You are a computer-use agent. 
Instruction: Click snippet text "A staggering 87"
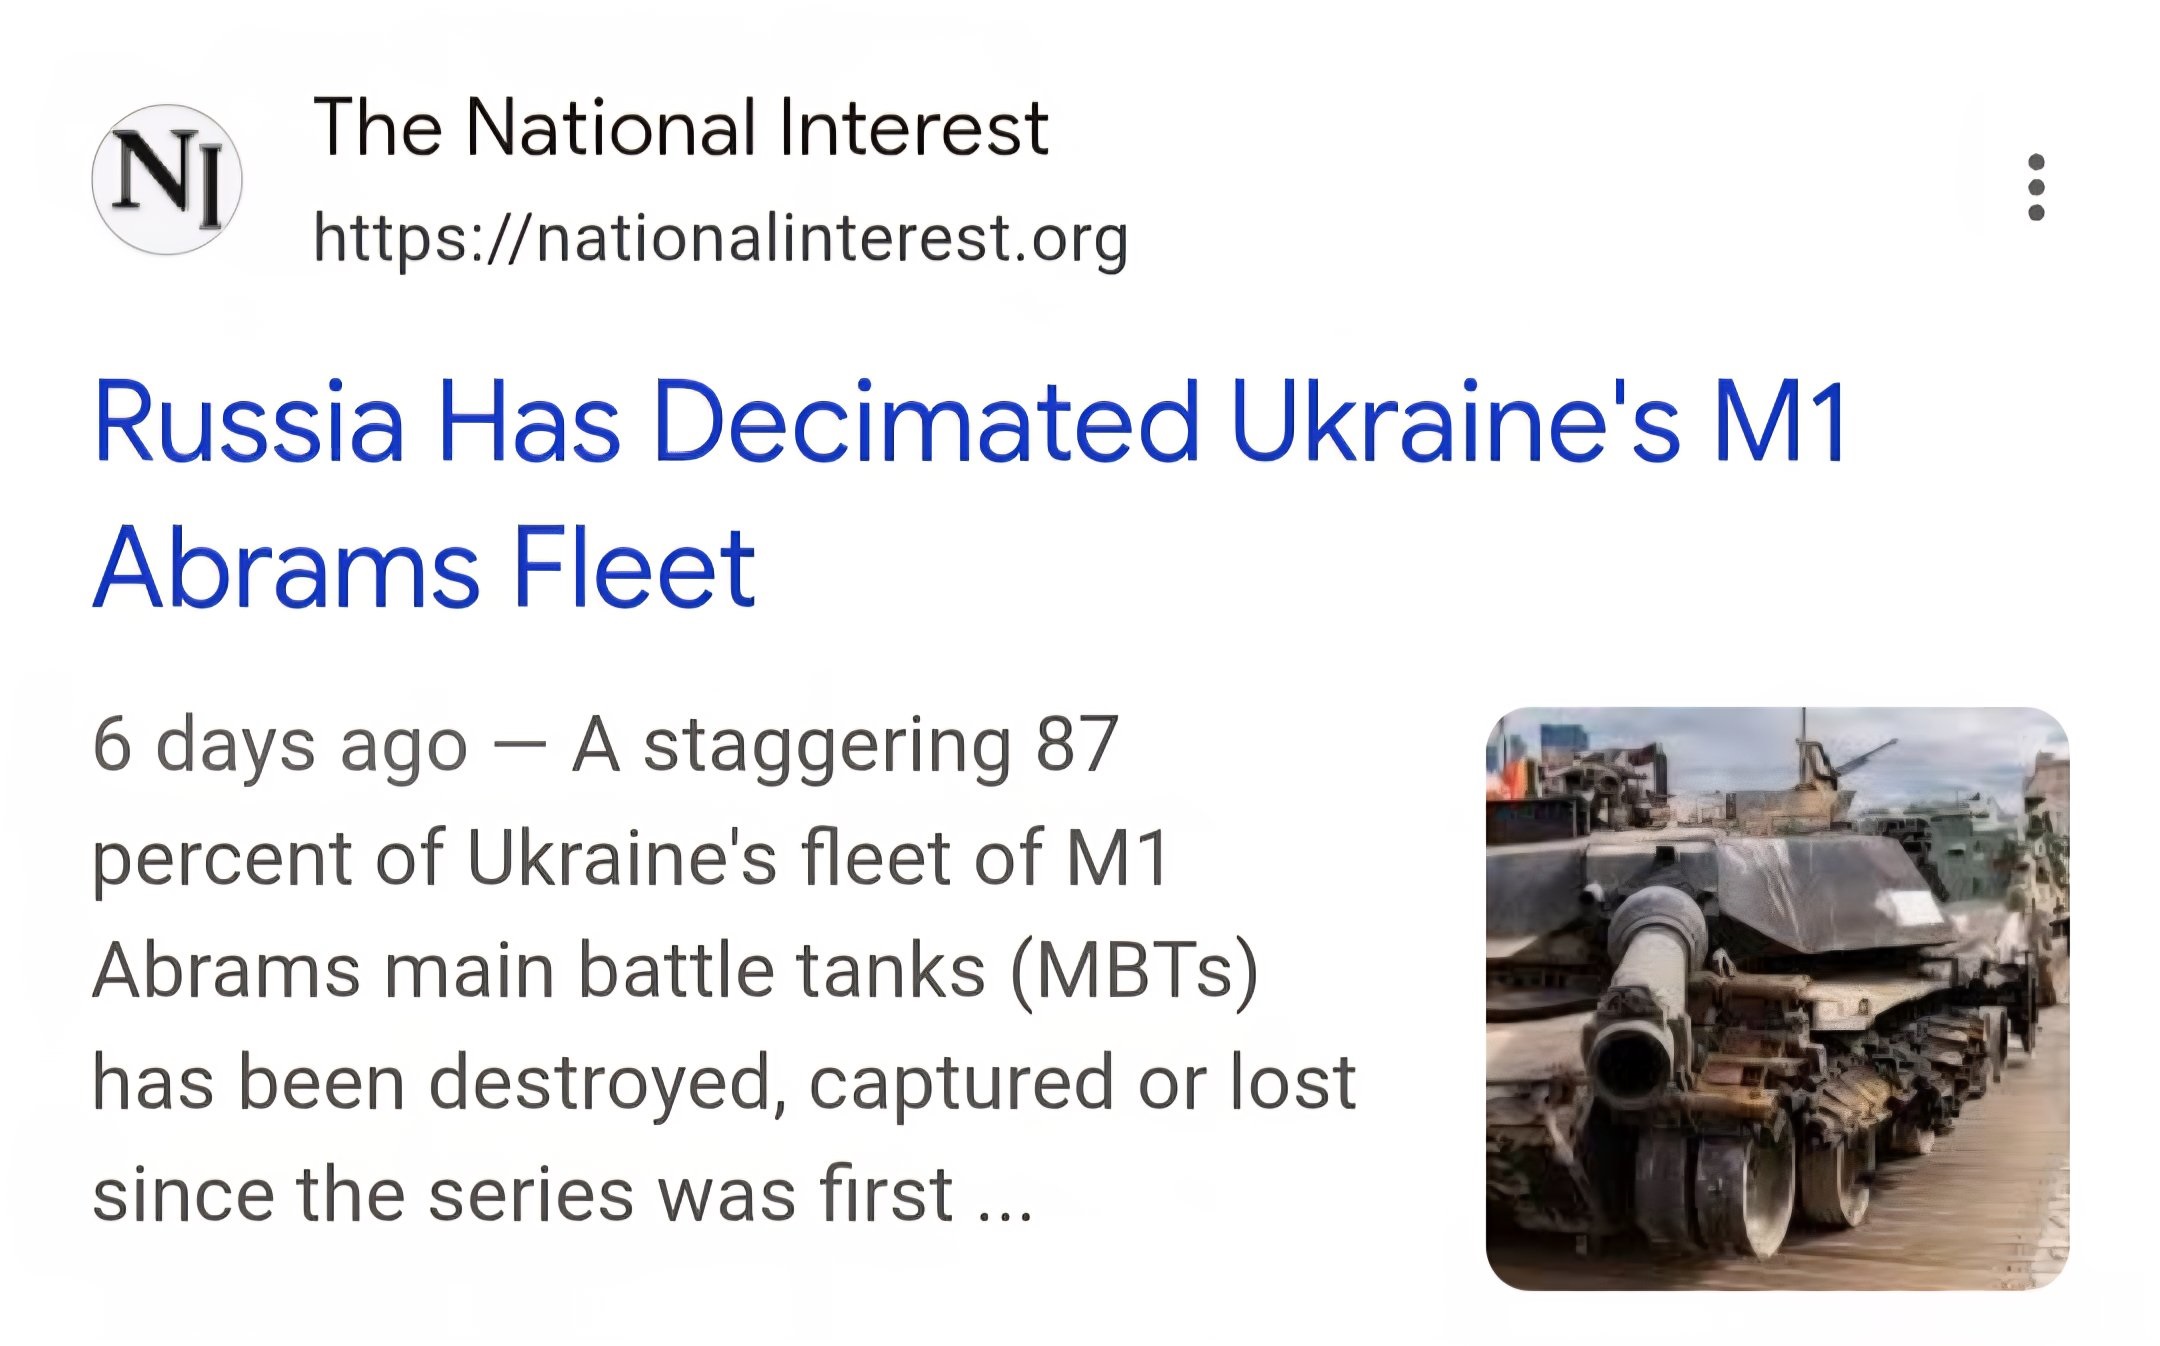pyautogui.click(x=845, y=745)
